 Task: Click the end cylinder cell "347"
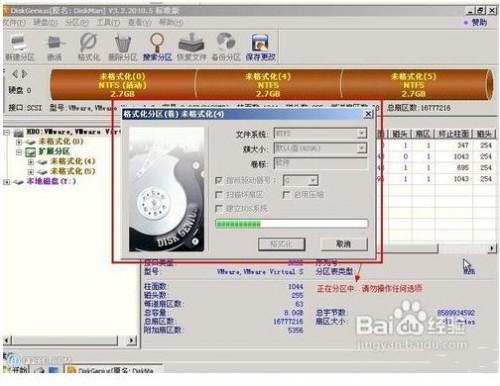click(463, 145)
